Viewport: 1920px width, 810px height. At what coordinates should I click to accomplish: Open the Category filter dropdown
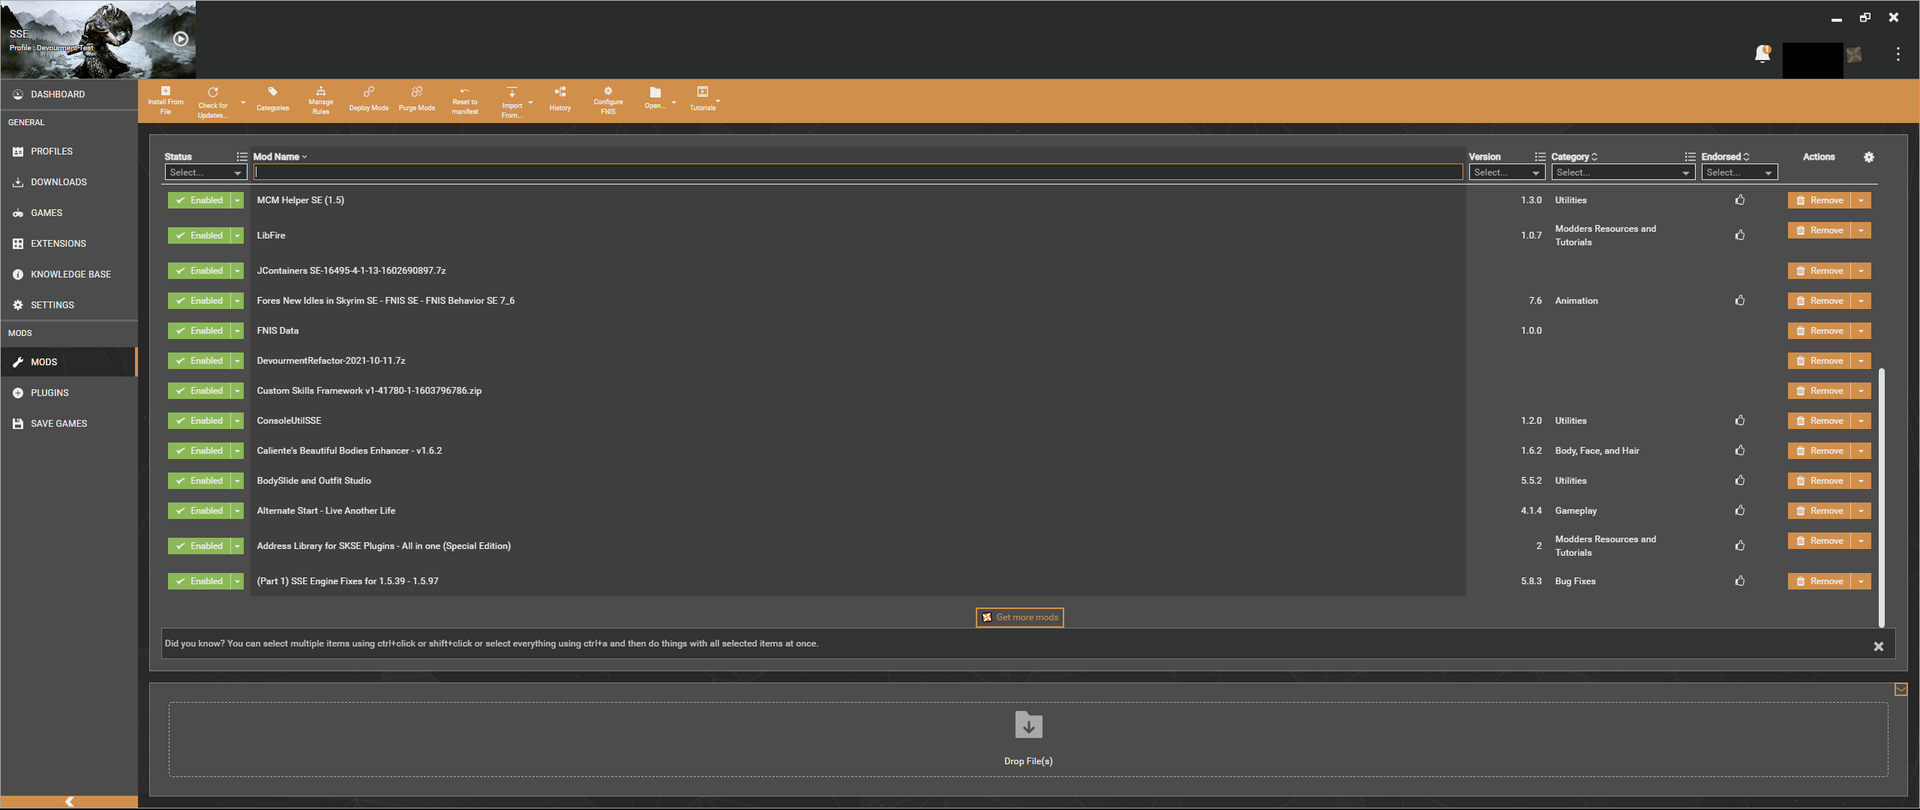click(1621, 173)
